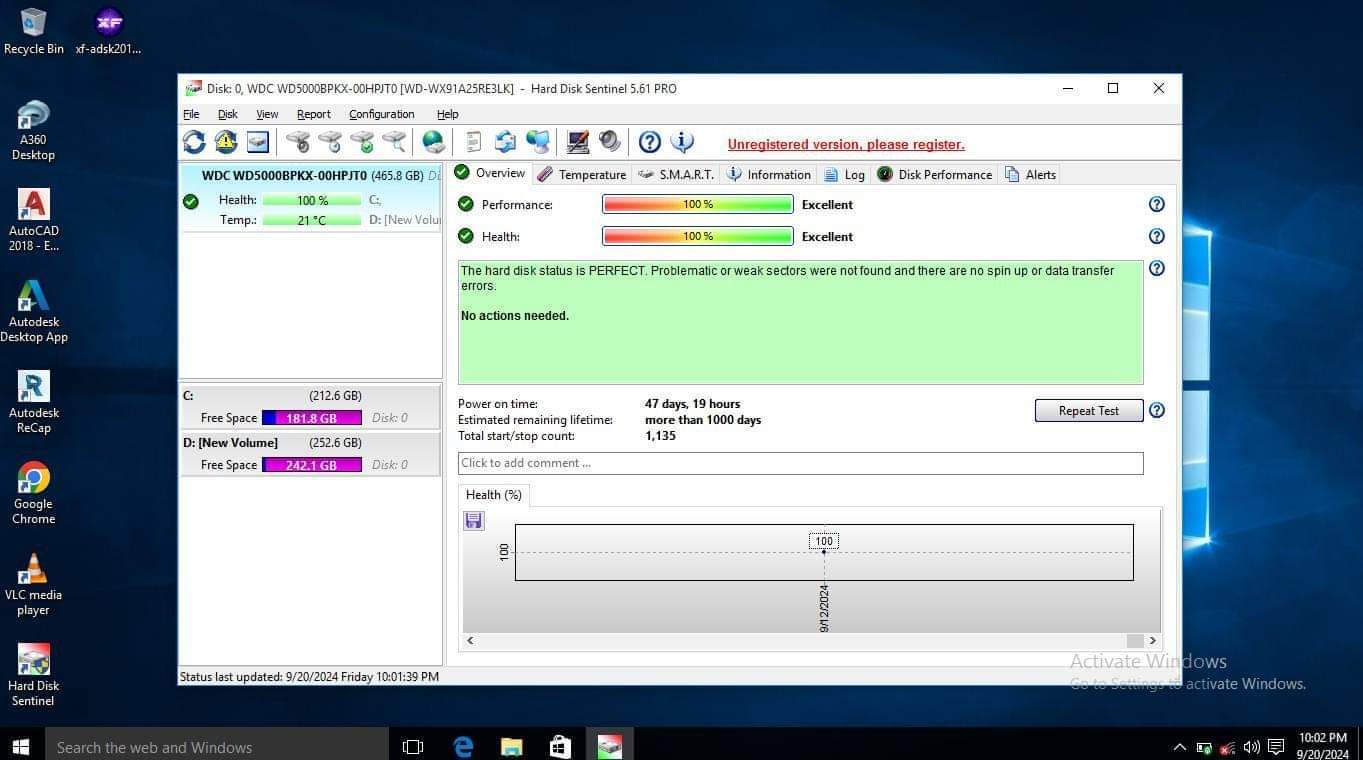Screen dimensions: 1363x760
Task: Click the disk icon with clock
Action: (330, 142)
